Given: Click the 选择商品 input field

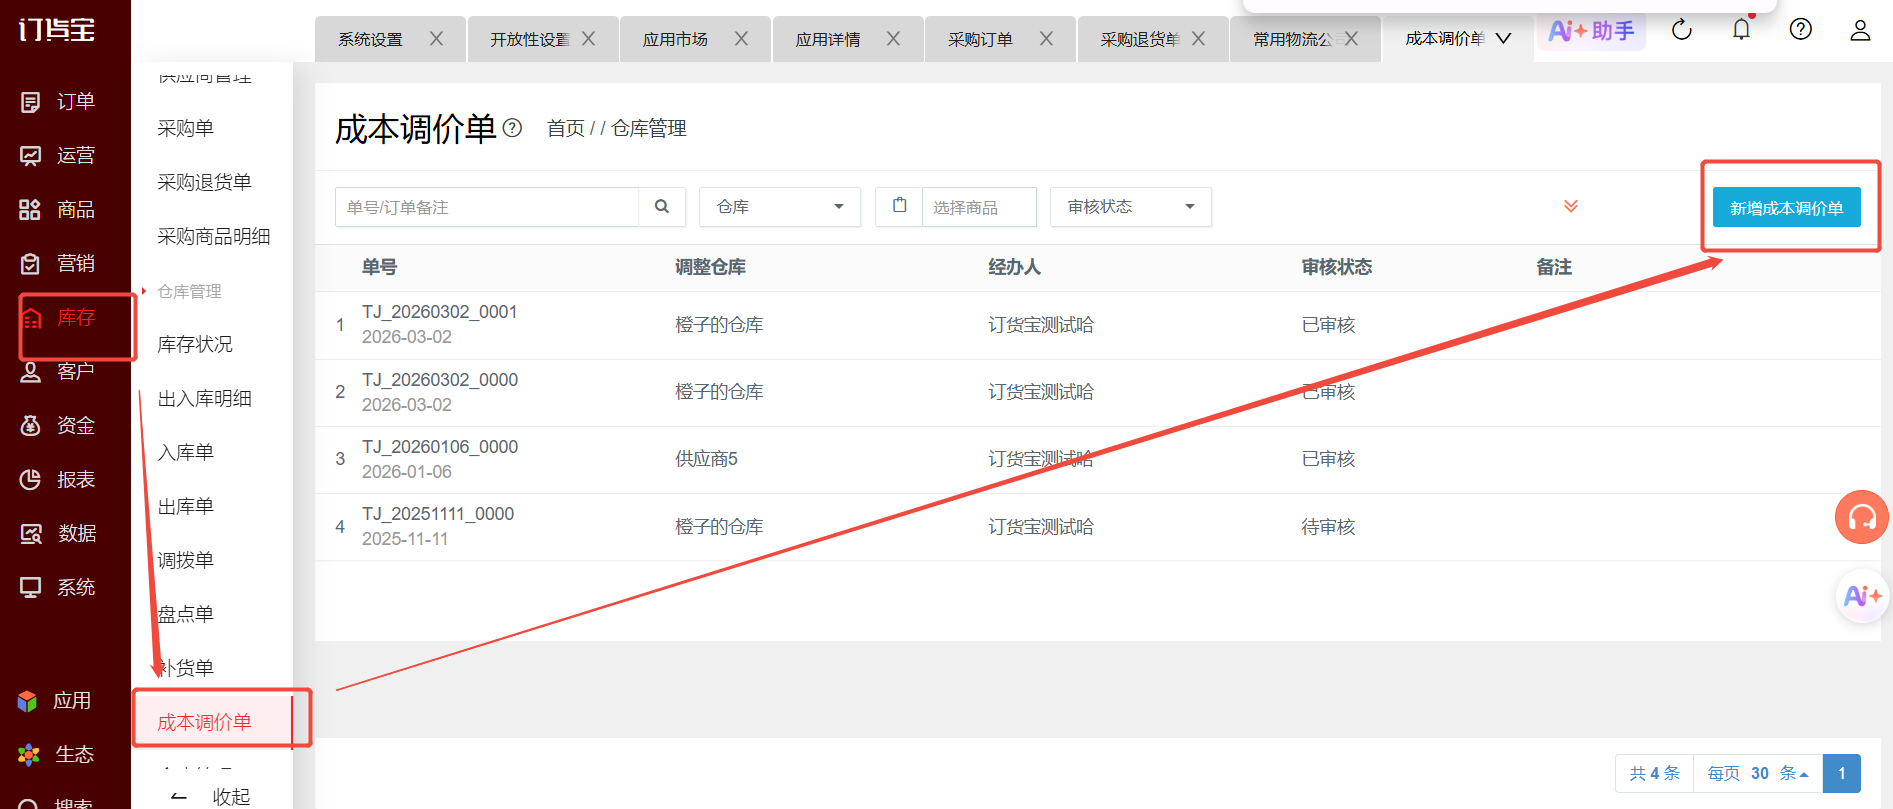Looking at the screenshot, I should click(x=979, y=207).
